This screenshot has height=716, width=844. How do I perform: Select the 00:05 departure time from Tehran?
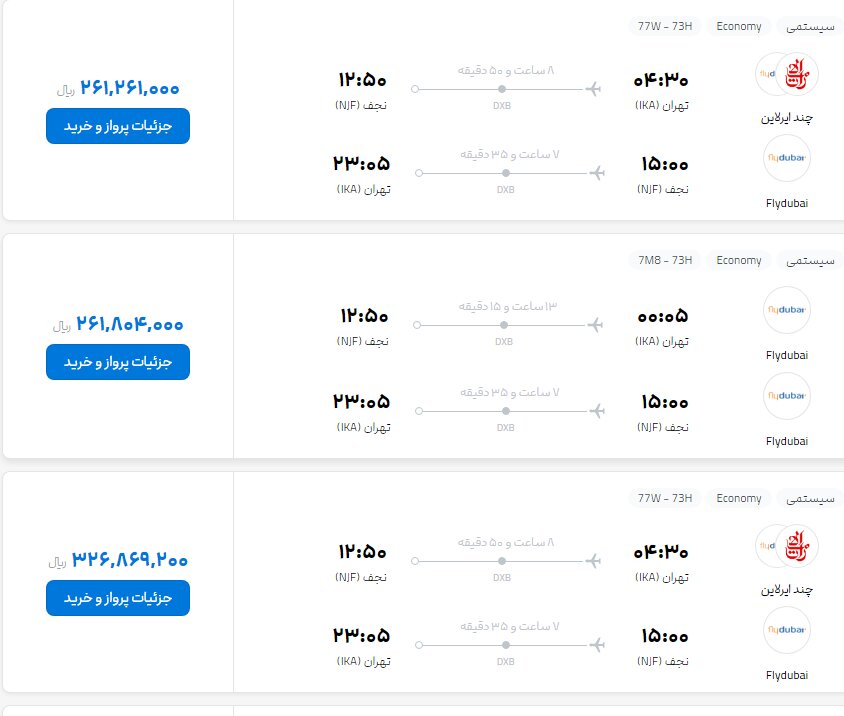point(662,317)
